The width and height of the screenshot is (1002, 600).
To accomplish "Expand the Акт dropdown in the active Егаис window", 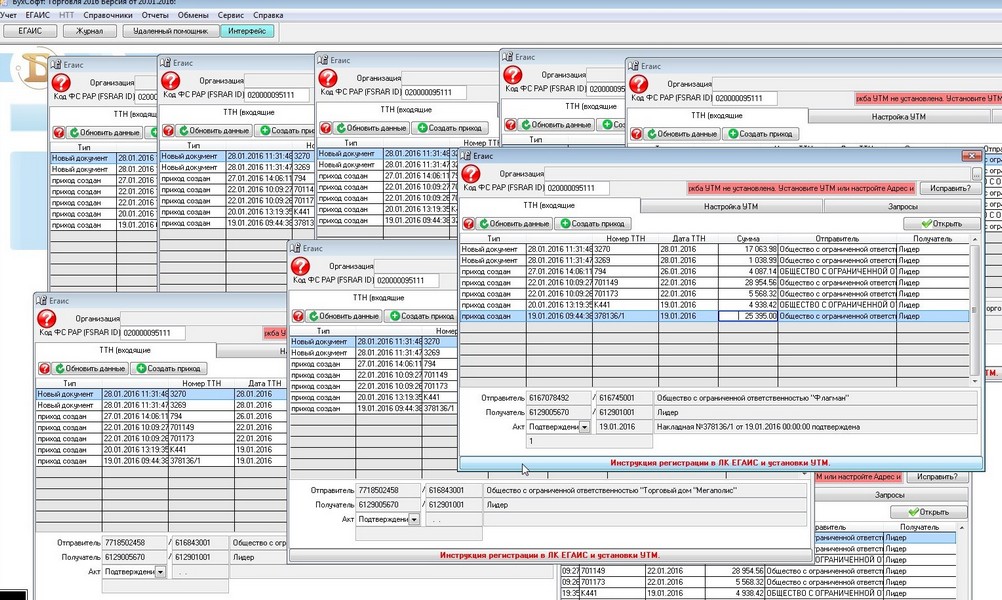I will [585, 427].
